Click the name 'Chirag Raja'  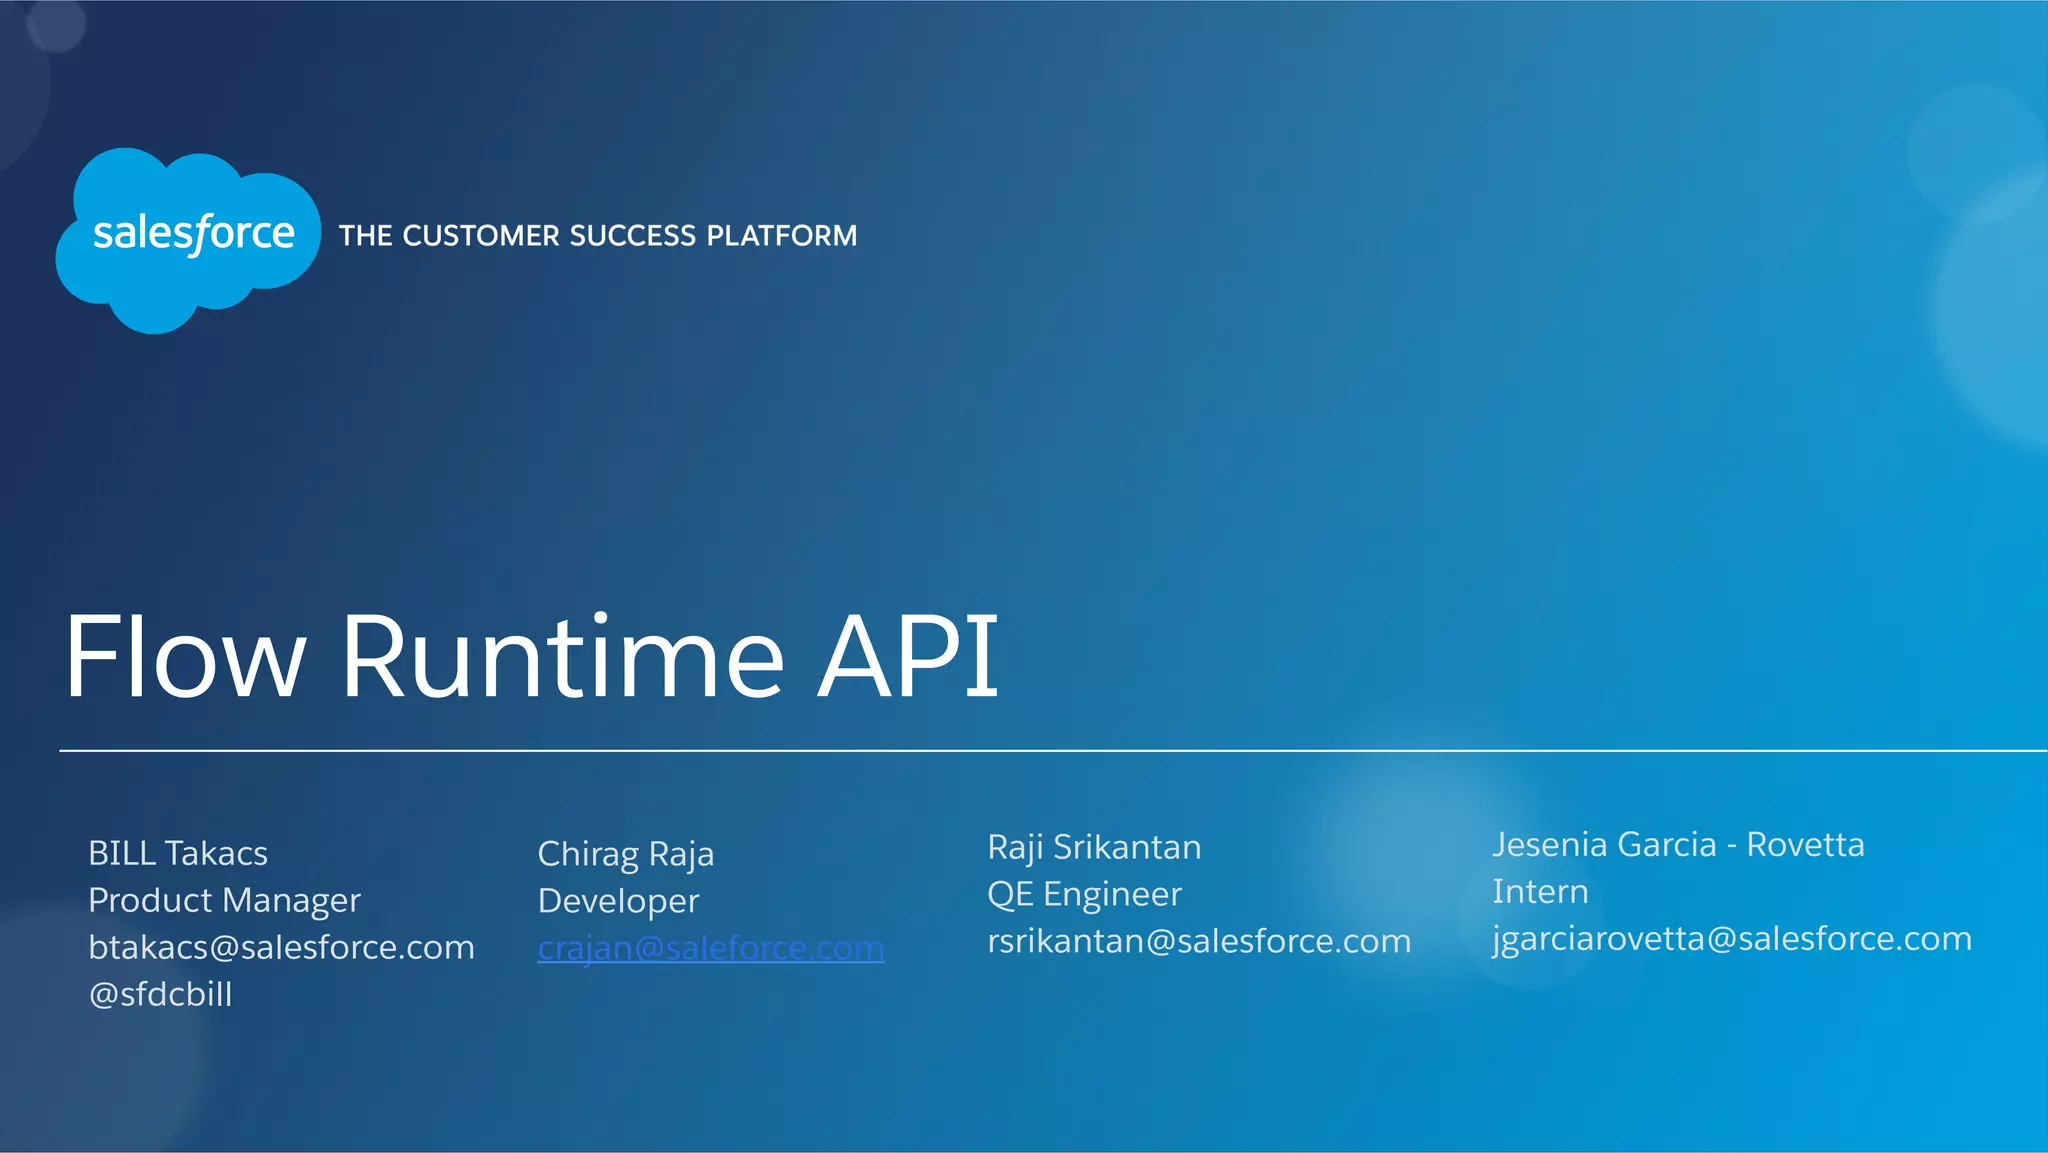(x=626, y=854)
